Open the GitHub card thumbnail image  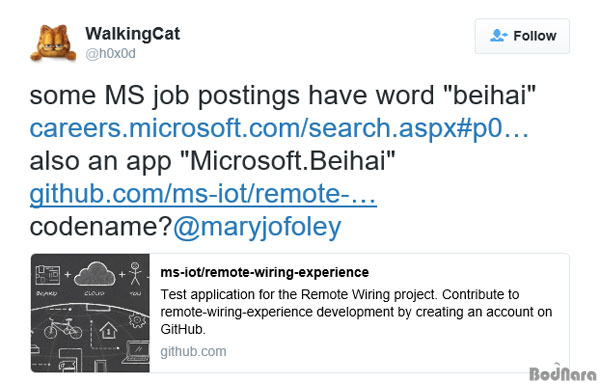pos(90,313)
